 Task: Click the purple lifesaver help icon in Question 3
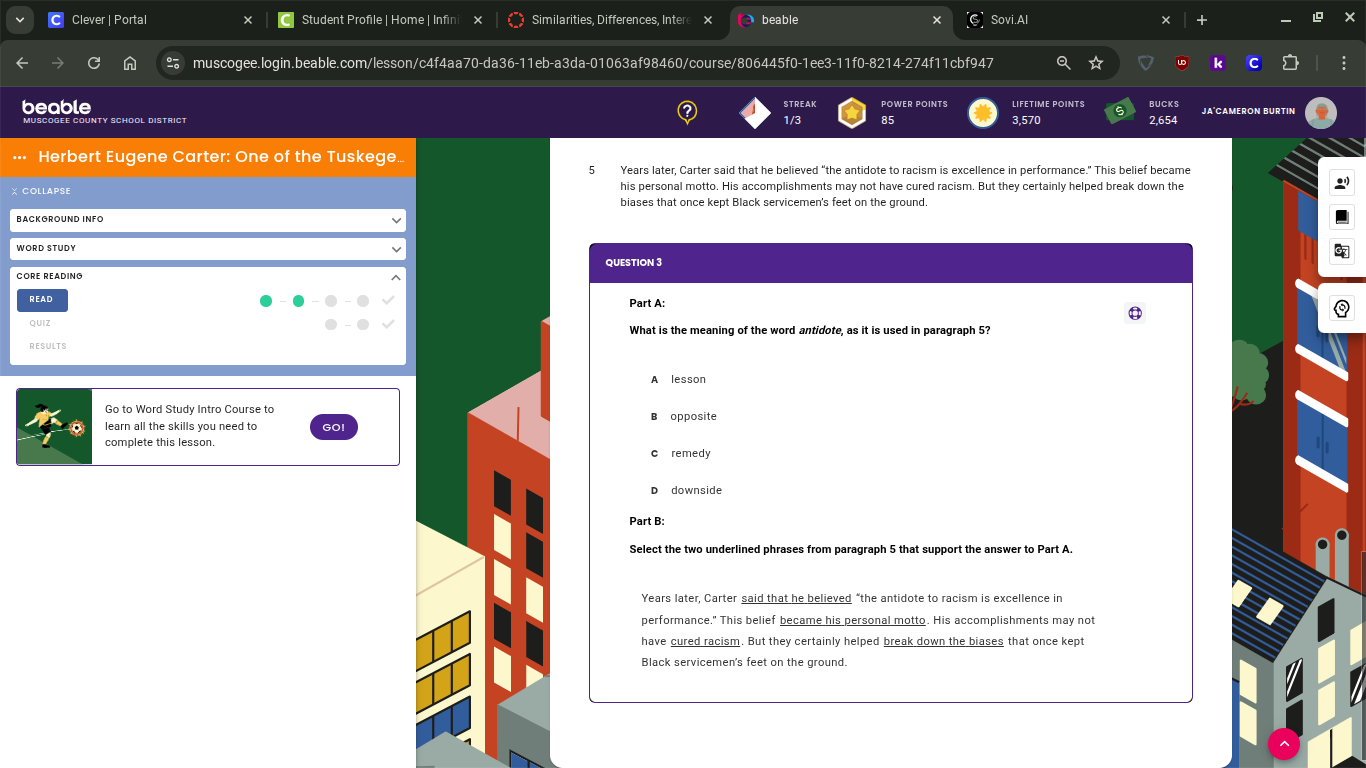pos(1134,313)
